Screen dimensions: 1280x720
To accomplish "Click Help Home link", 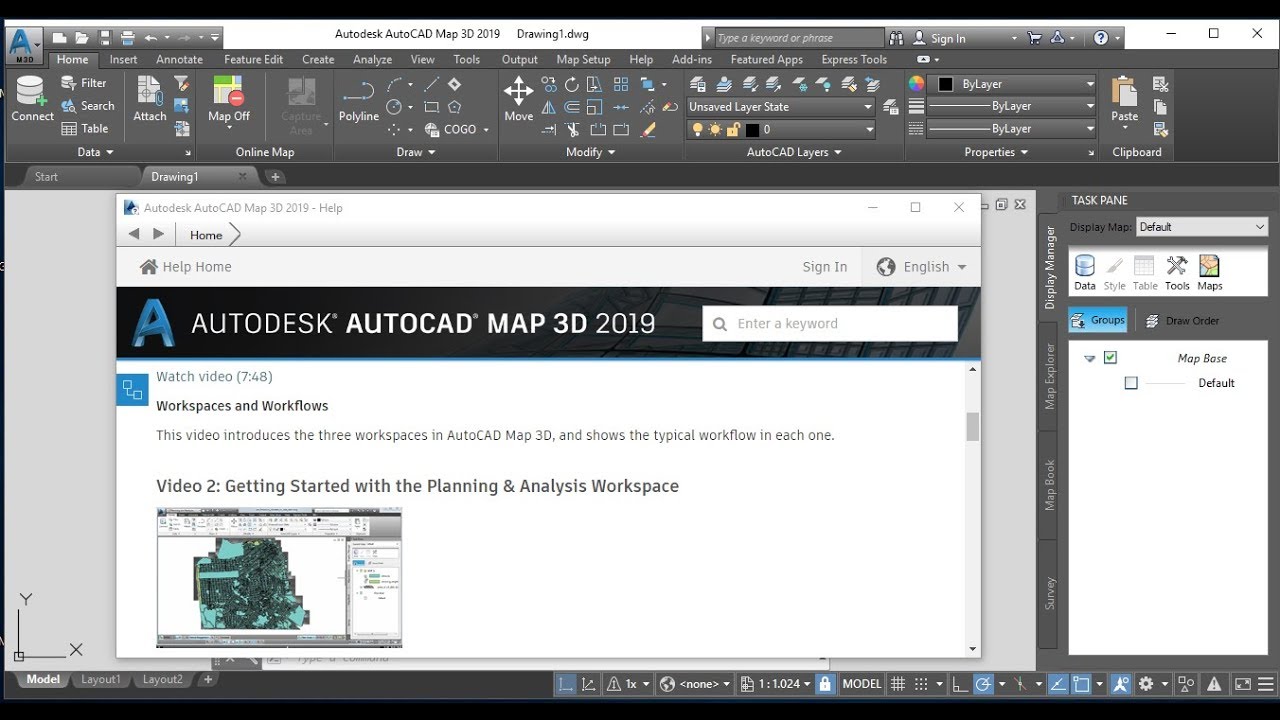I will coord(186,267).
